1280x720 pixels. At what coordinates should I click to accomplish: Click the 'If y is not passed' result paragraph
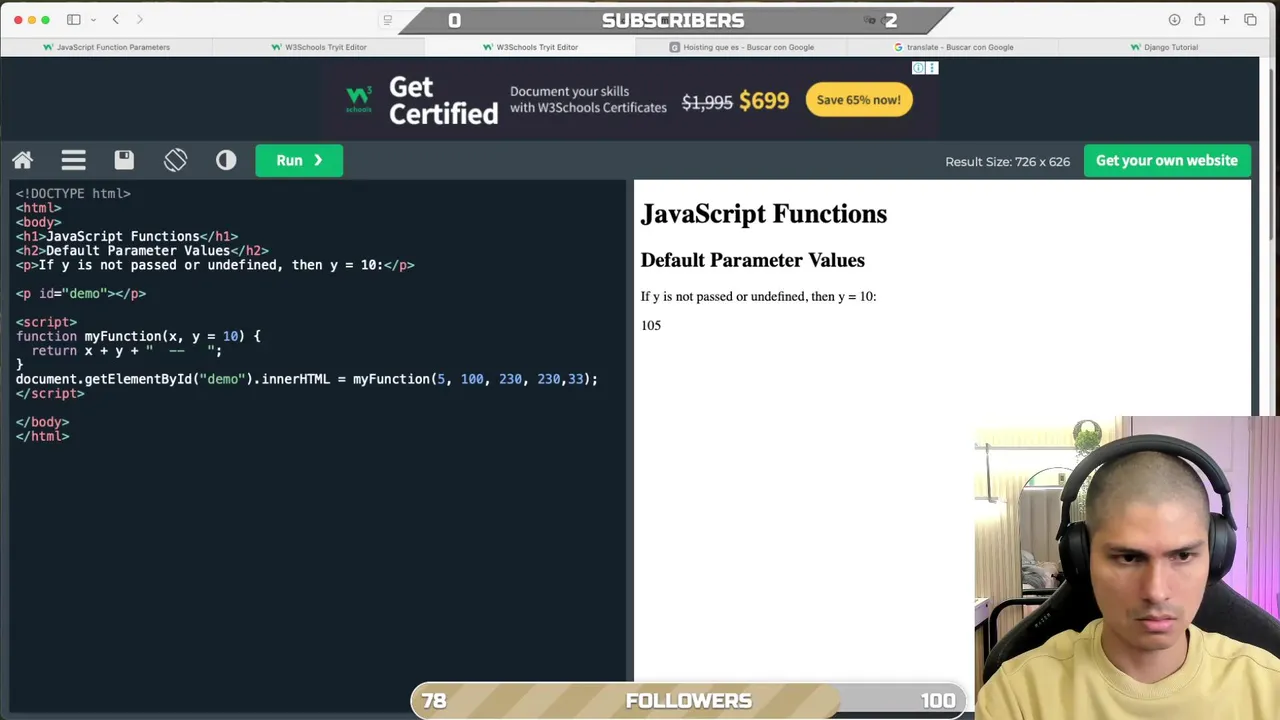pyautogui.click(x=758, y=297)
